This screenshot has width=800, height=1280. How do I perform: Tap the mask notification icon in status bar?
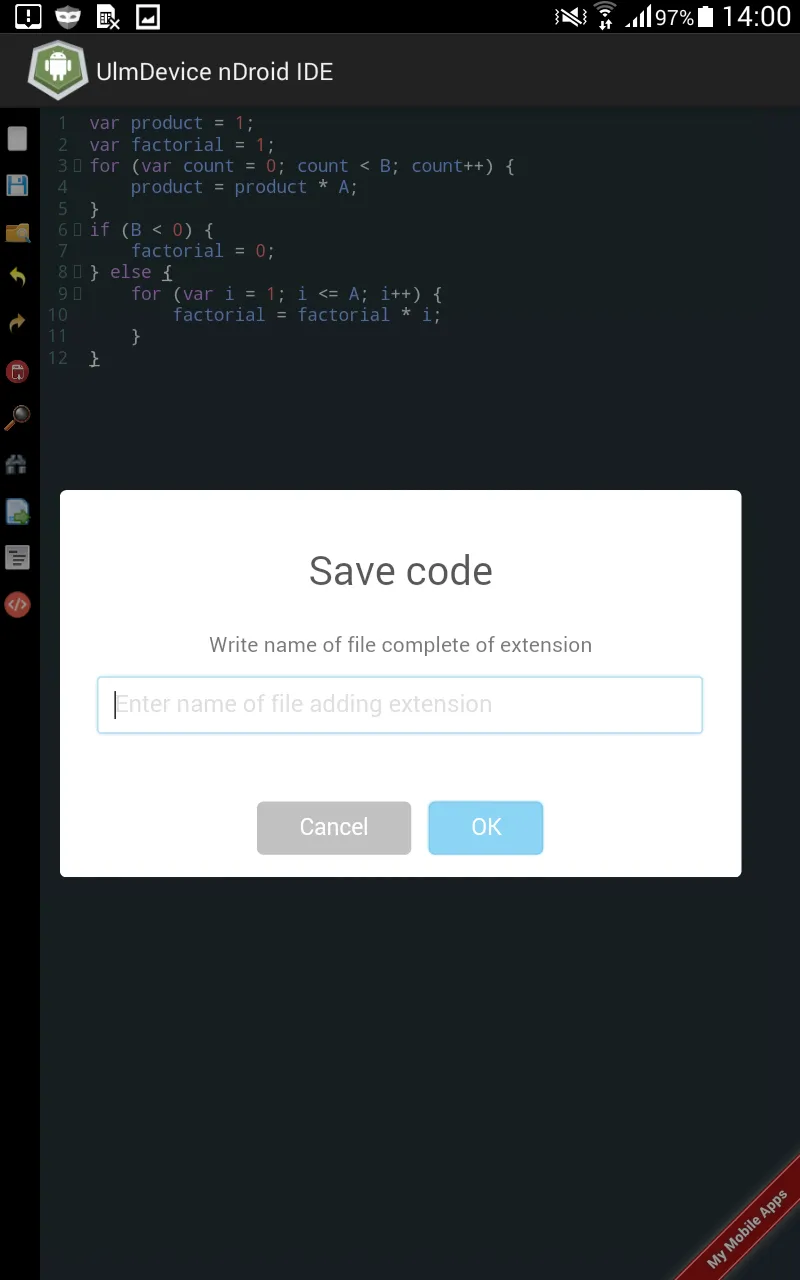68,16
